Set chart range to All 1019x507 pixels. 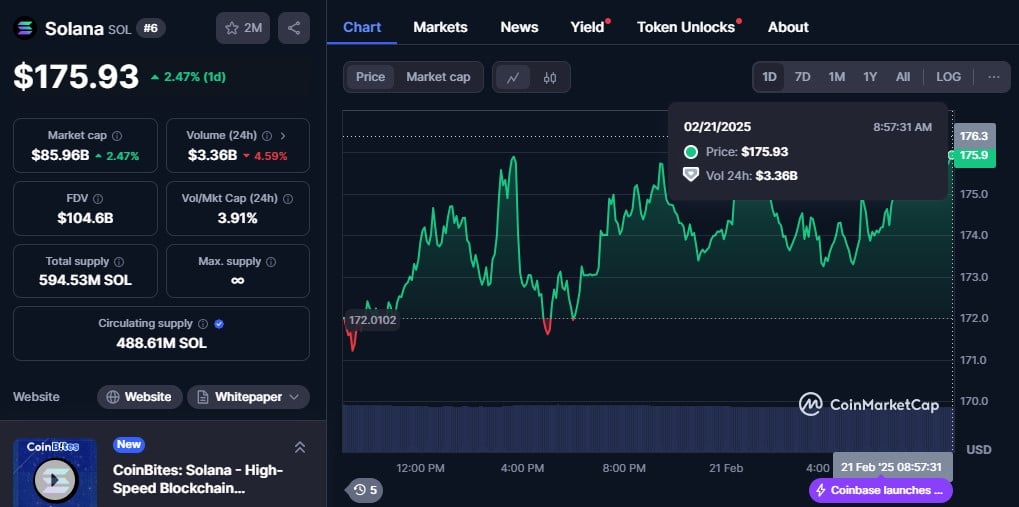903,77
